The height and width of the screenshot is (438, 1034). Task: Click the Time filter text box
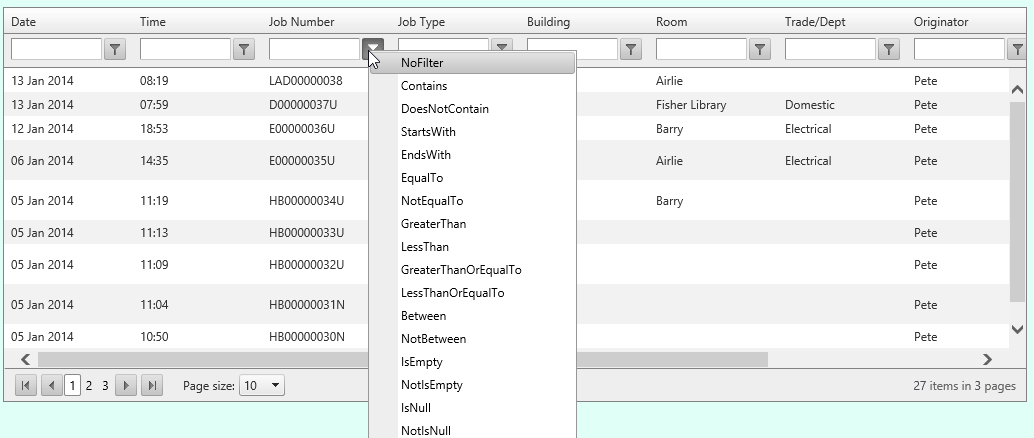tap(185, 49)
